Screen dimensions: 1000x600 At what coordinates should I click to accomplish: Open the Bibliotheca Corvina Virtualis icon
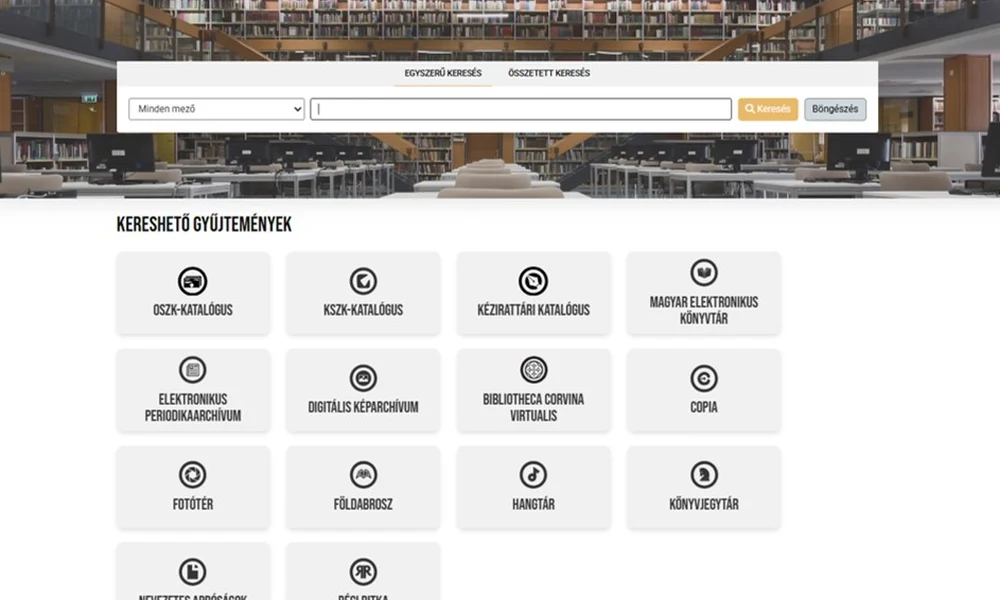tap(533, 370)
